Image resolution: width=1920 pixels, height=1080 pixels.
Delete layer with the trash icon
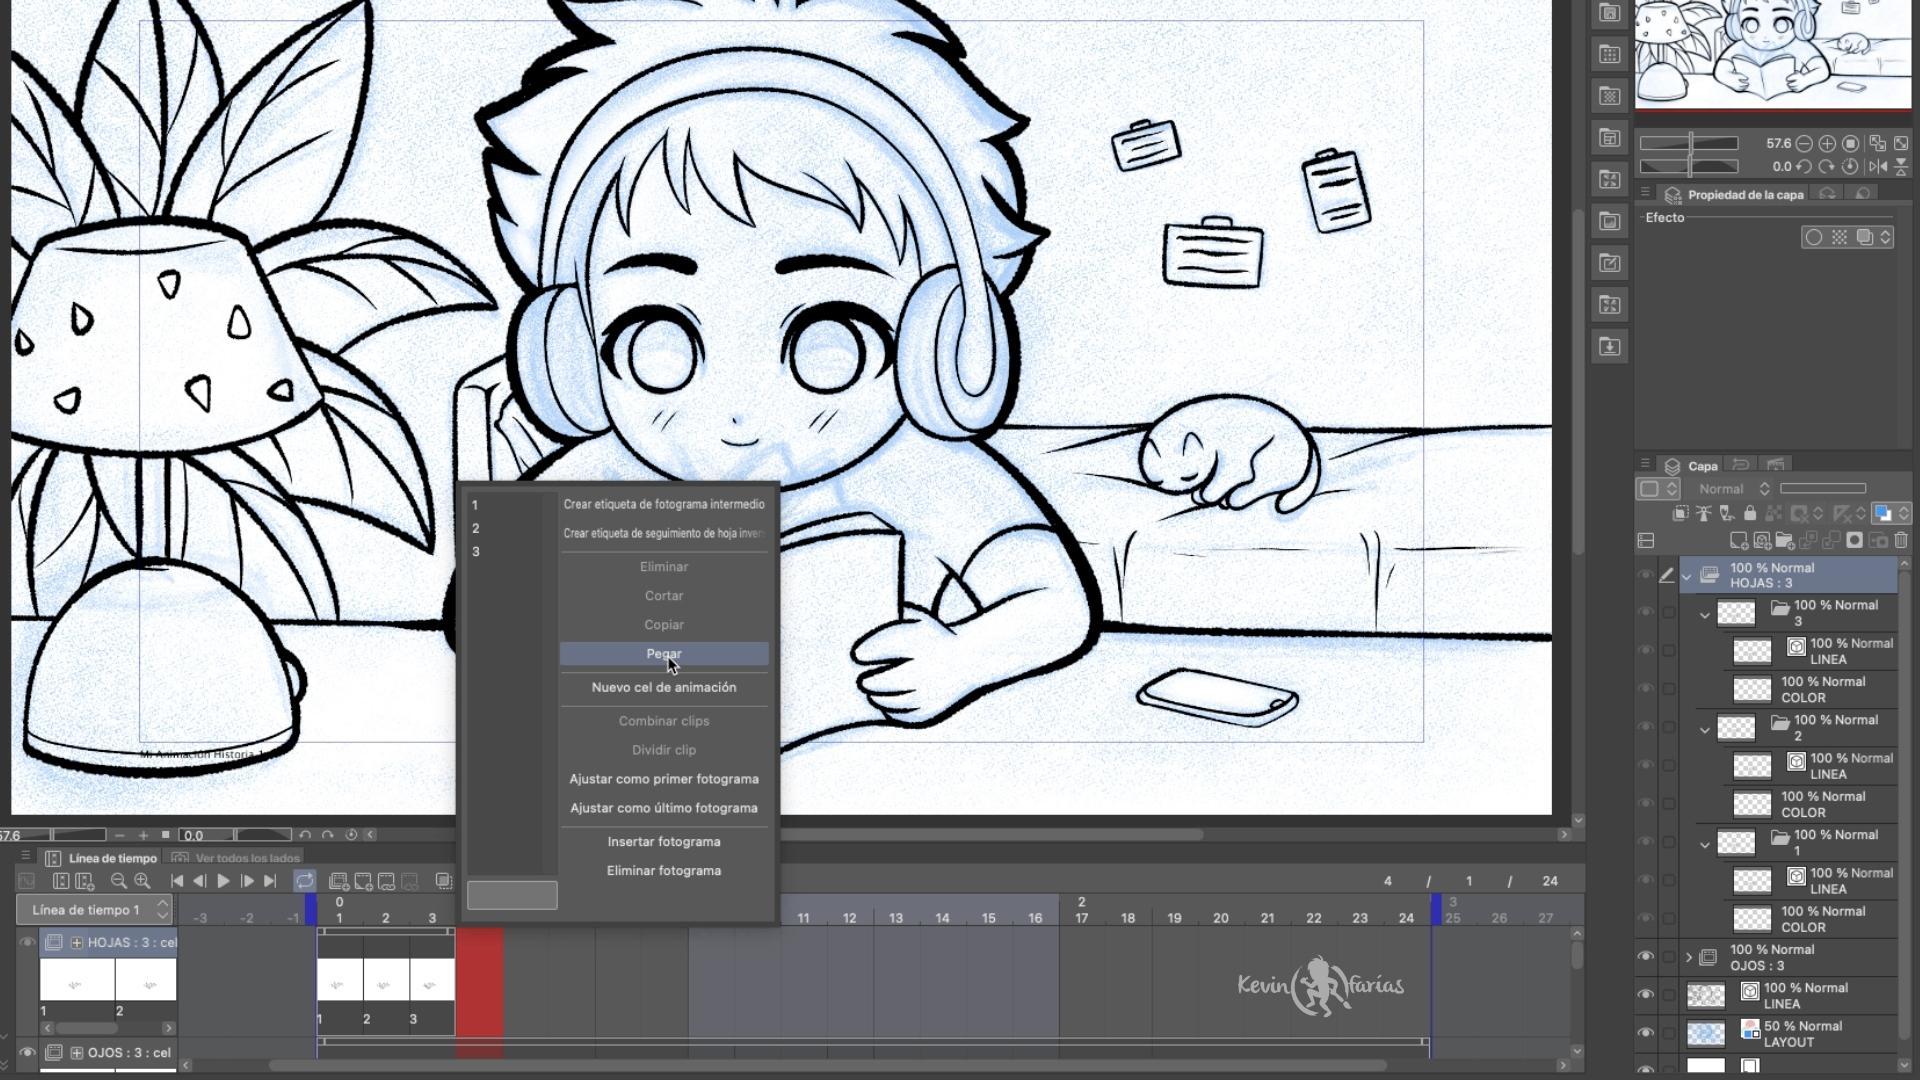[1901, 541]
